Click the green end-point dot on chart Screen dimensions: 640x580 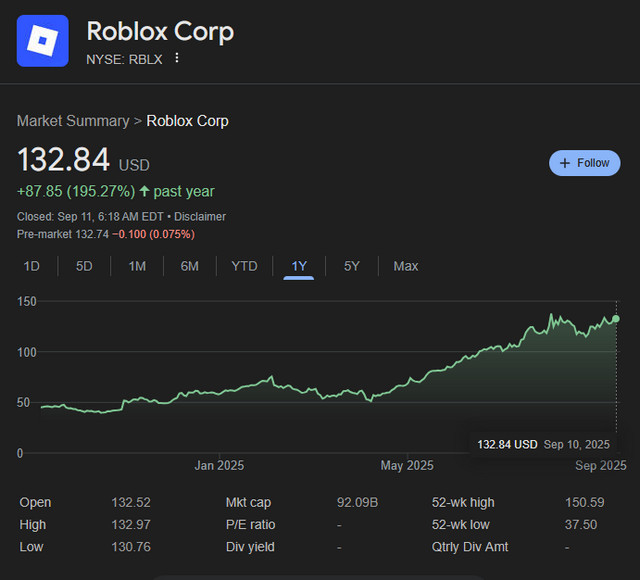[x=616, y=319]
